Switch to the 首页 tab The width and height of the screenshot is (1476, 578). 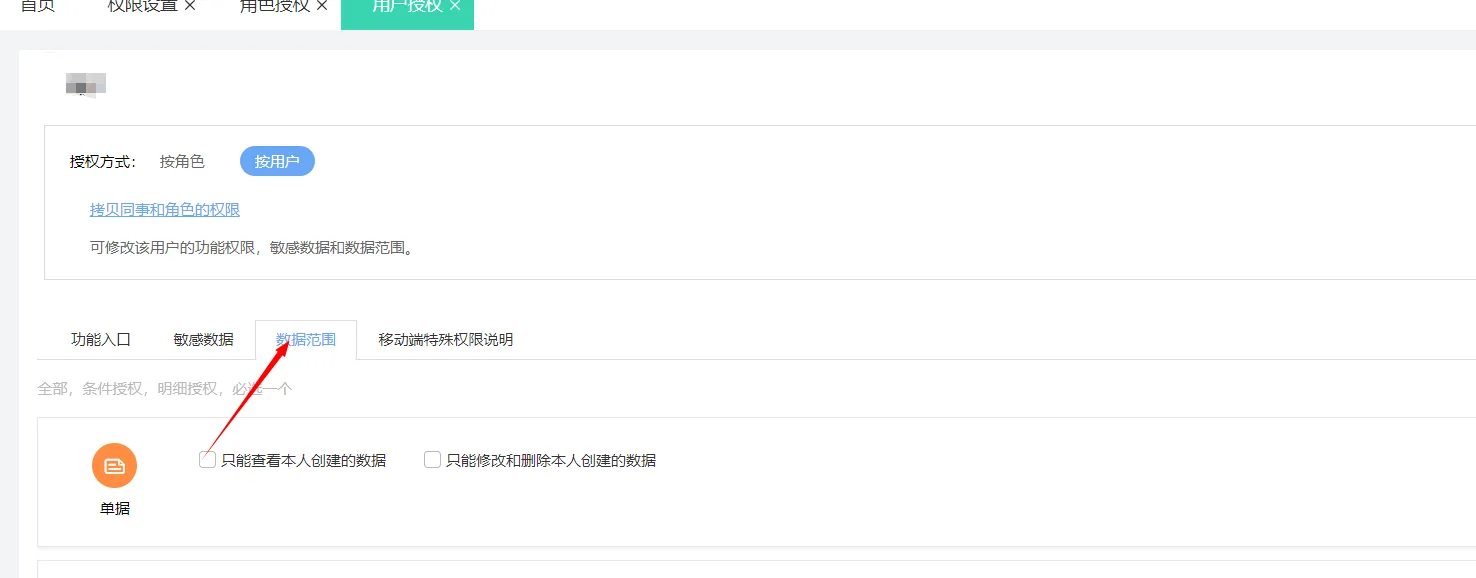click(38, 6)
